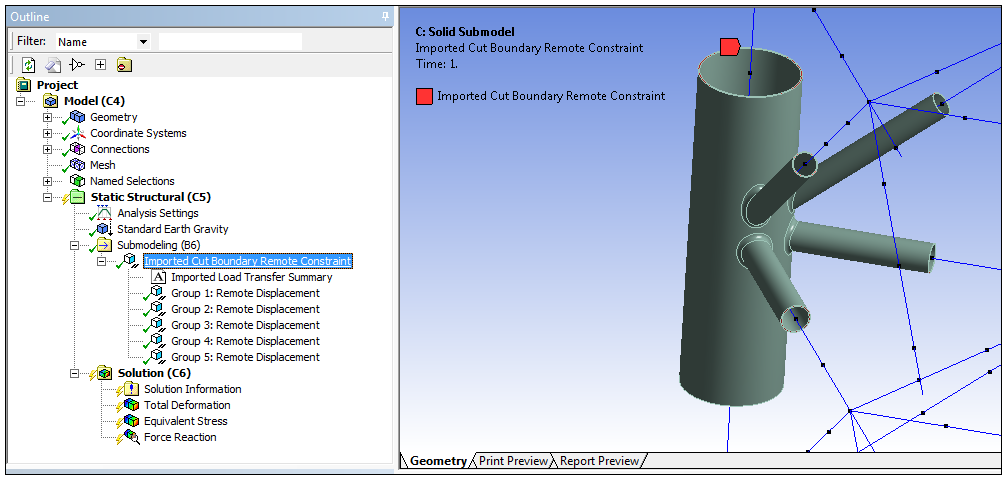Viewport: 1007px width, 480px height.
Task: Click the Mesh icon in the tree
Action: click(77, 165)
